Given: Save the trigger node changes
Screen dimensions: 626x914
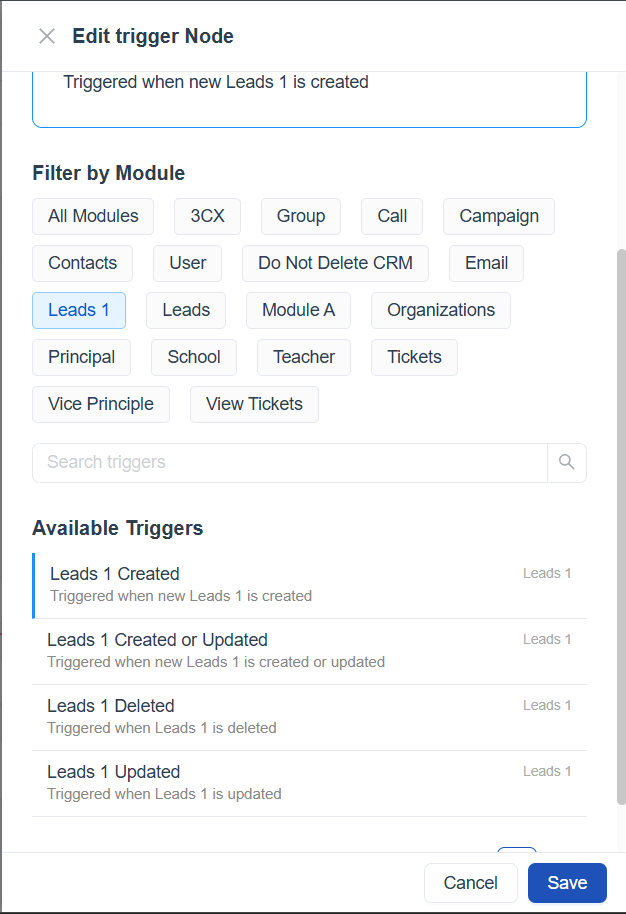Looking at the screenshot, I should point(567,883).
